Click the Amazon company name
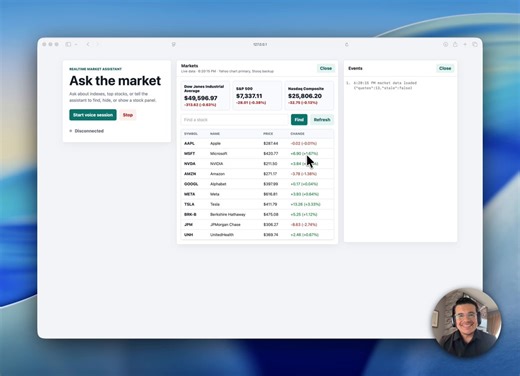This screenshot has width=520, height=376. point(217,174)
